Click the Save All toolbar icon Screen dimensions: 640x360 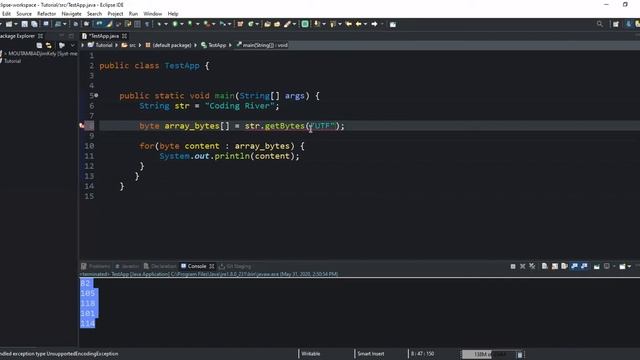coord(35,24)
